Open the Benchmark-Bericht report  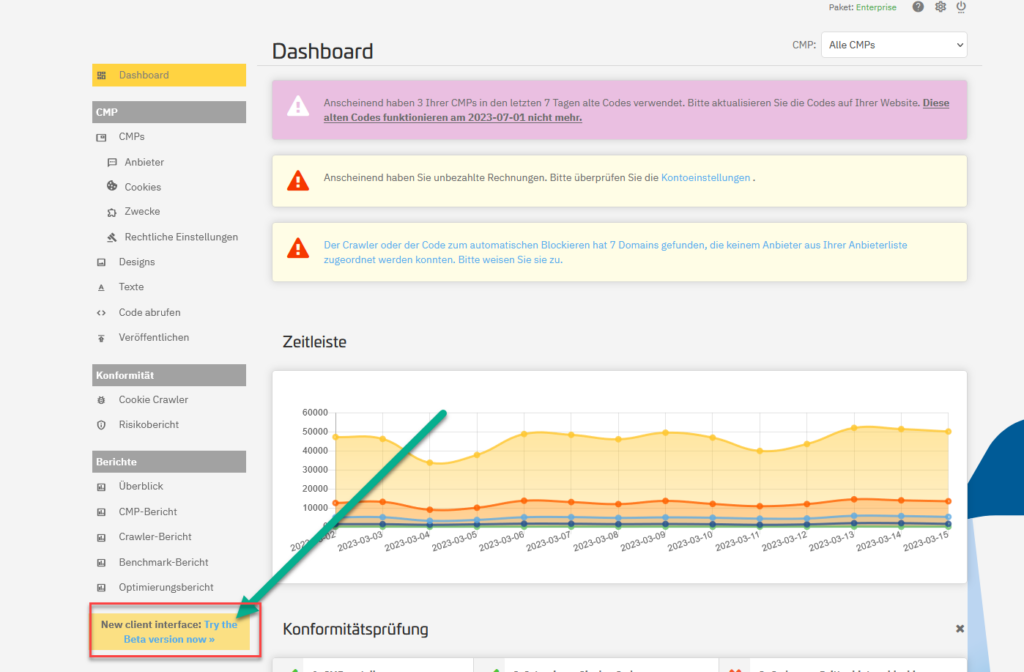pos(163,562)
